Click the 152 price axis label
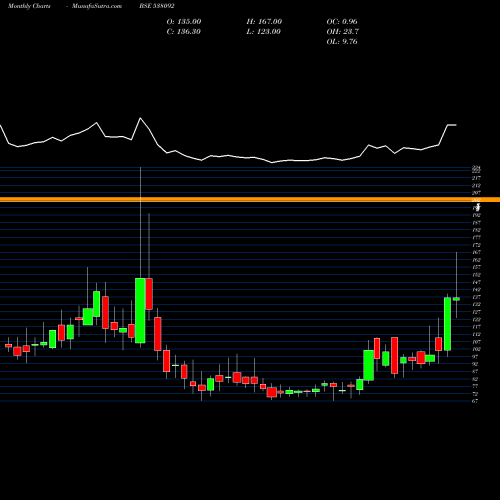The width and height of the screenshot is (500, 500). tap(476, 275)
